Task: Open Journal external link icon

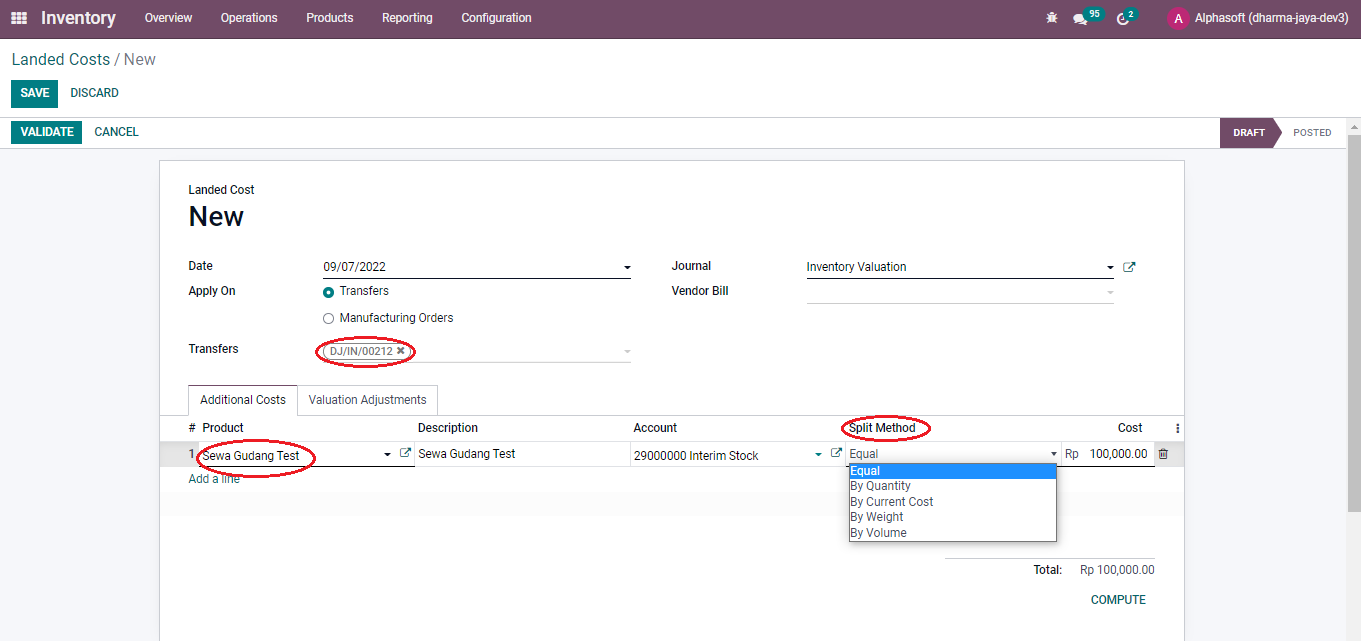Action: 1129,267
